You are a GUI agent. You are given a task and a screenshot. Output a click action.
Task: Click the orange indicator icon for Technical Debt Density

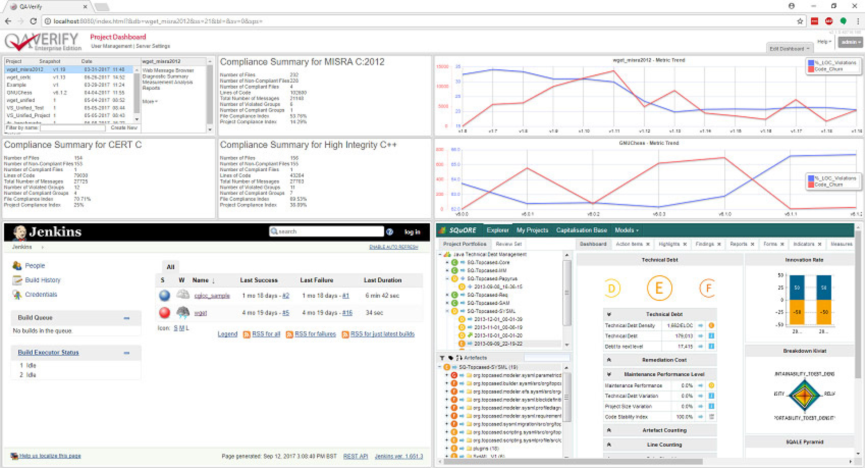(712, 326)
